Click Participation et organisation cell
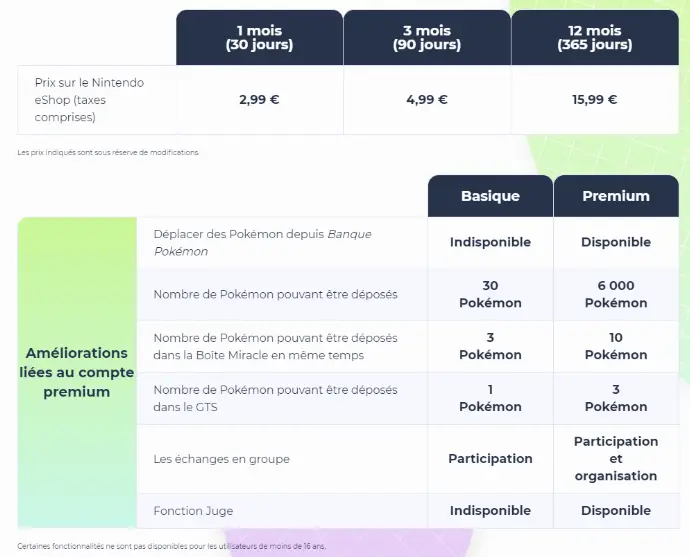Image resolution: width=690 pixels, height=557 pixels. tap(616, 459)
